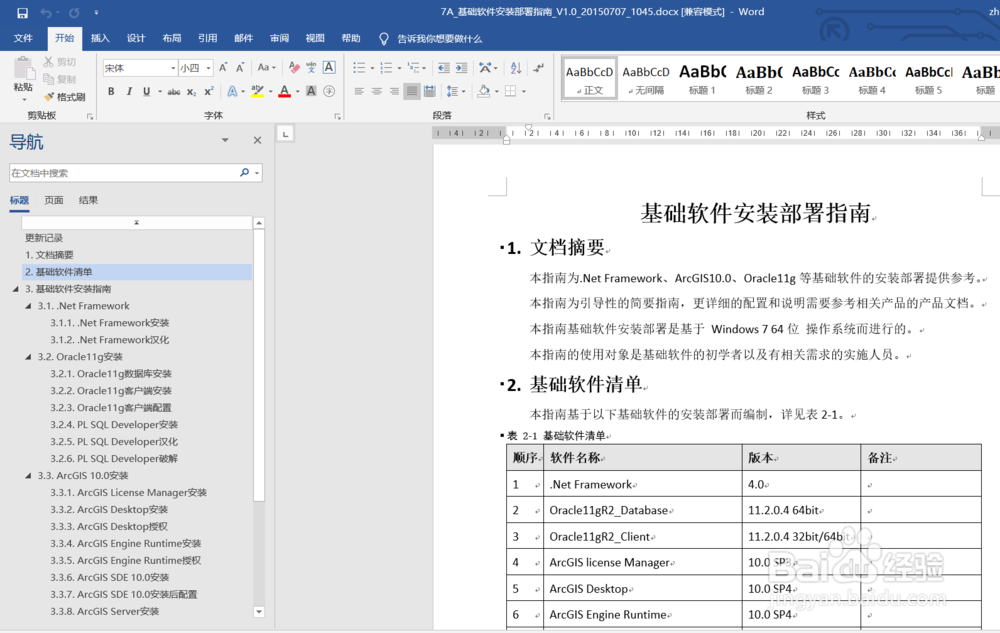The width and height of the screenshot is (1000, 633).
Task: Align text right
Action: [x=395, y=91]
